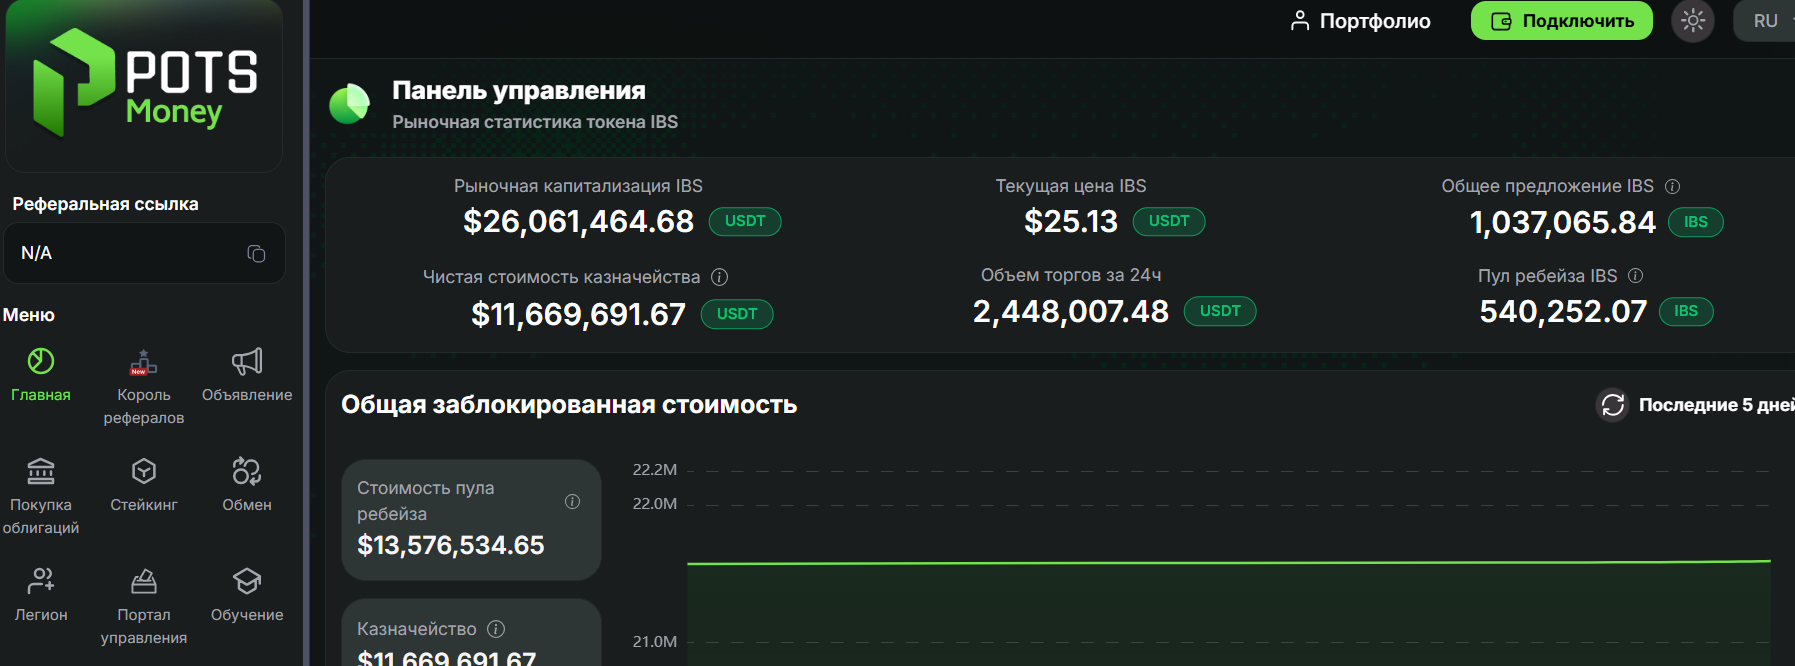Click the green TVL chart line

[1228, 563]
